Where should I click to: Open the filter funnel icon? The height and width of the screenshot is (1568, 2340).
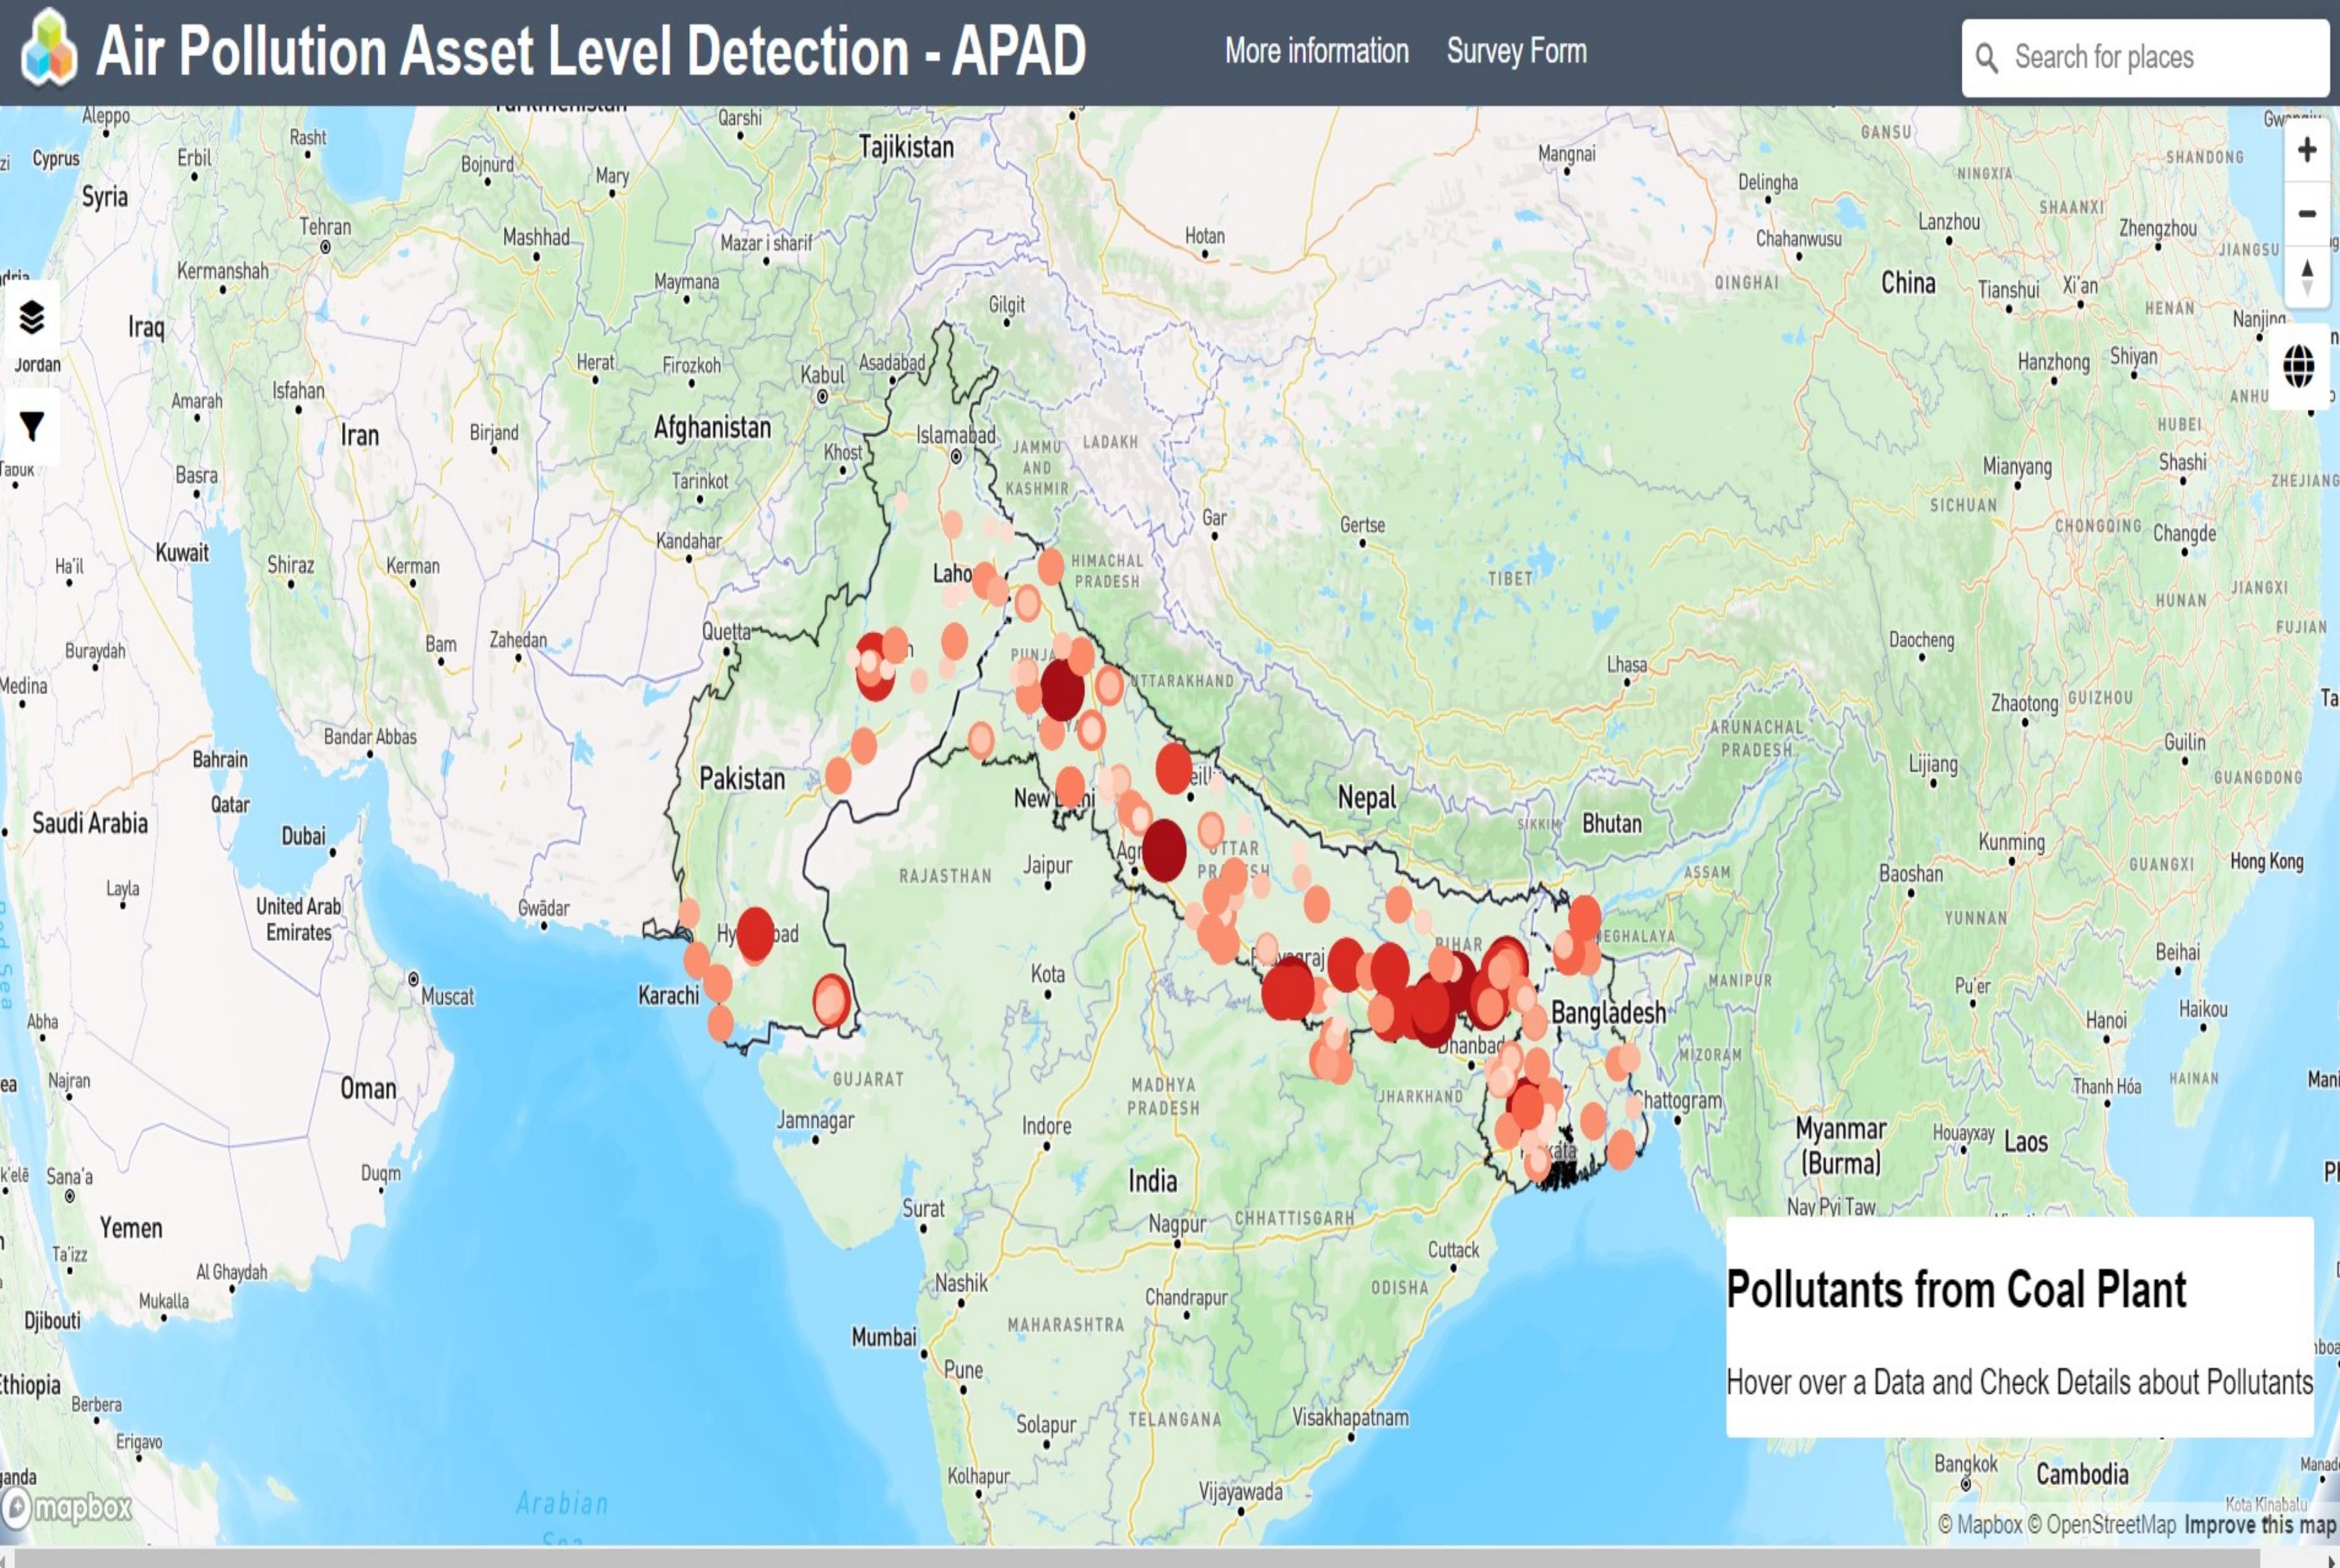[x=31, y=426]
